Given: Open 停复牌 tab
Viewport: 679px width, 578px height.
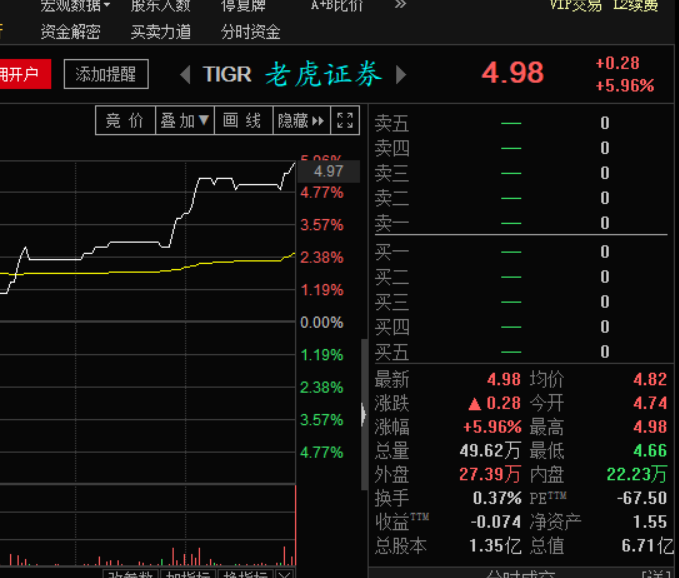Looking at the screenshot, I should tap(243, 5).
